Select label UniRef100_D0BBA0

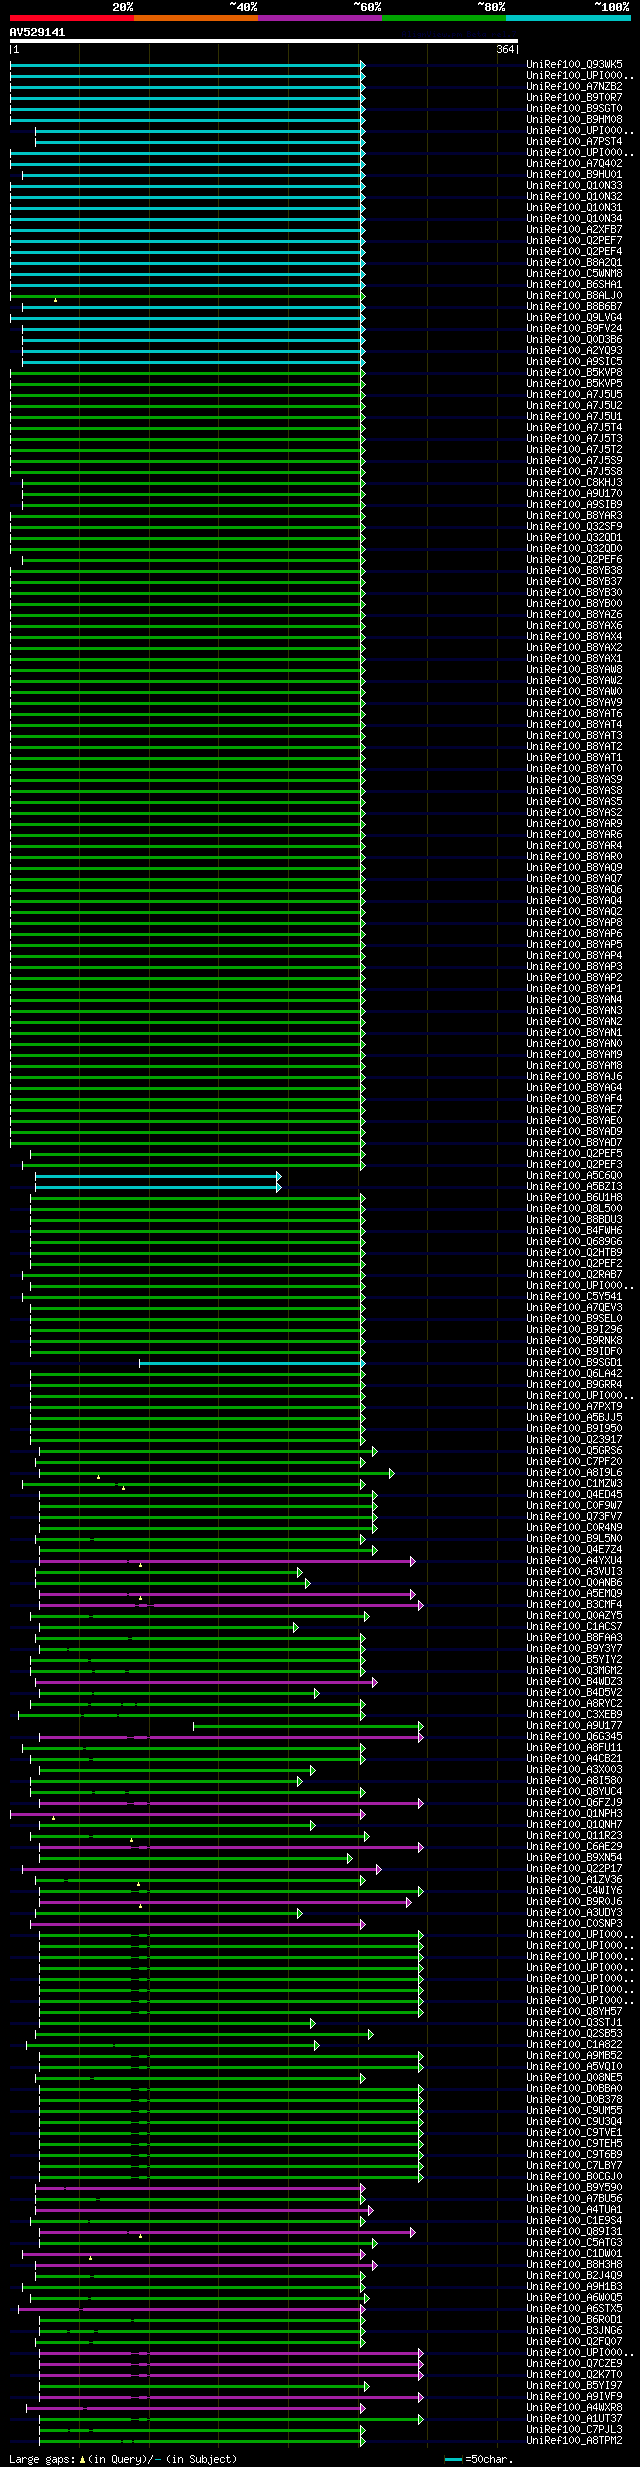[574, 2088]
